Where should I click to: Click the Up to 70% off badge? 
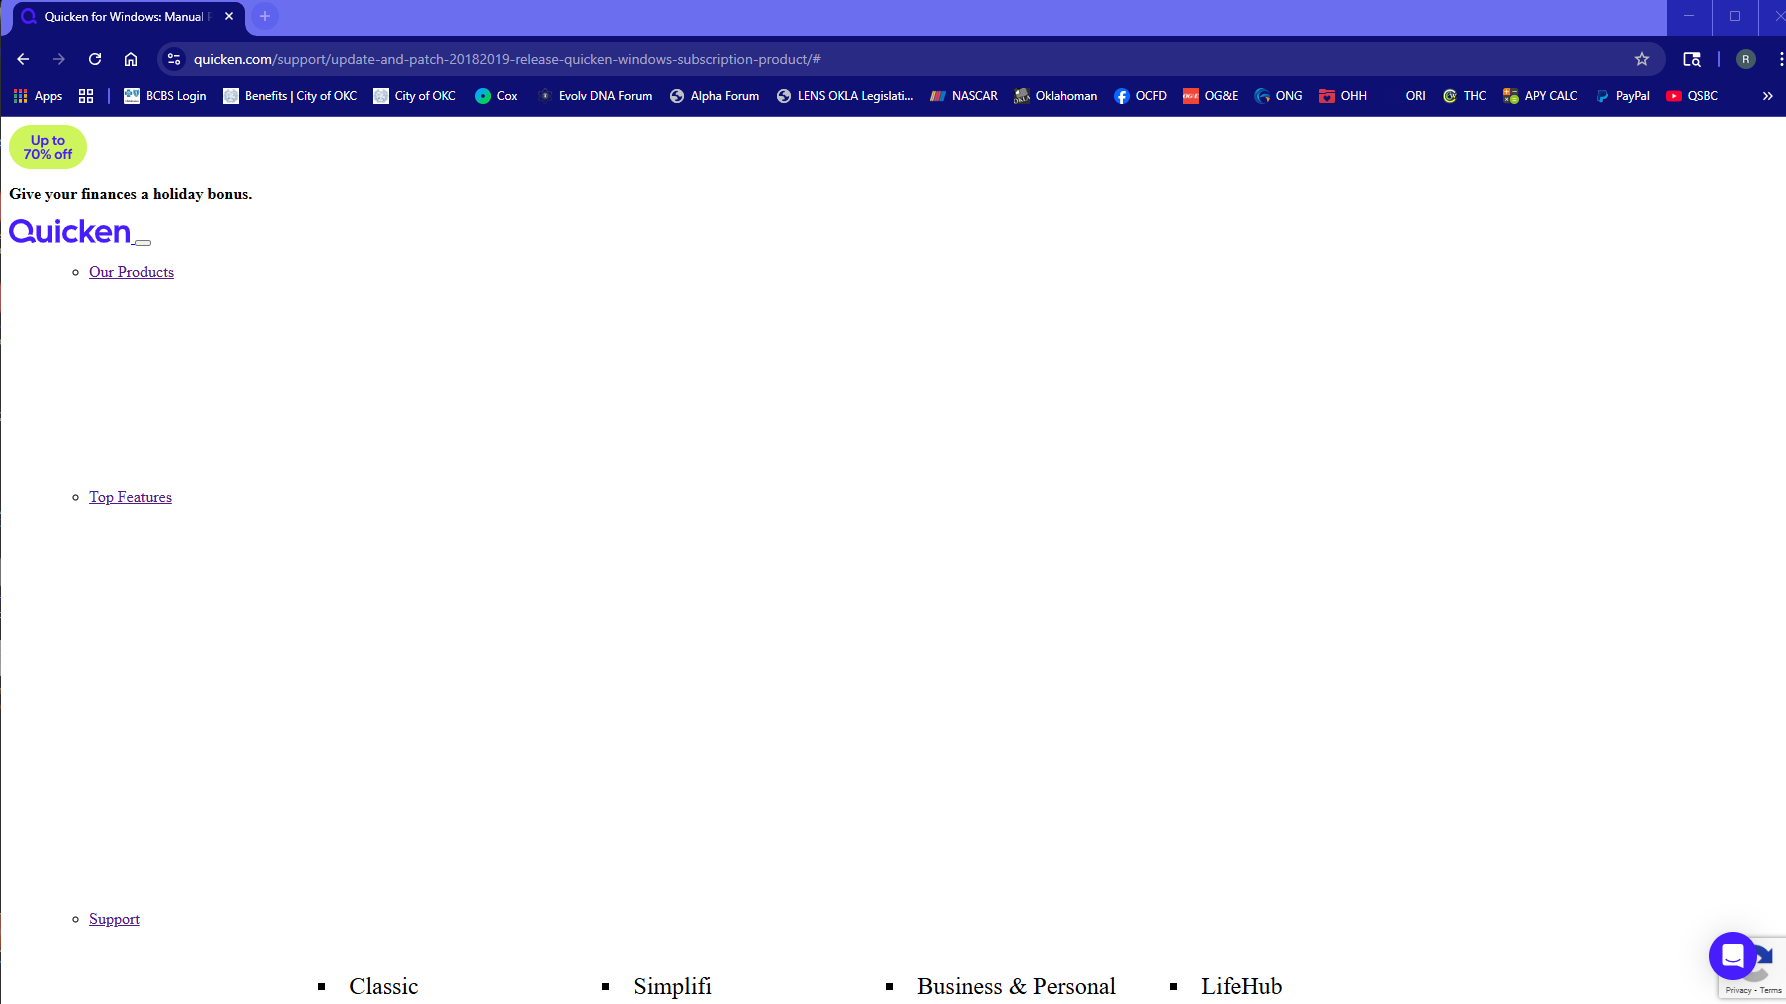coord(47,147)
